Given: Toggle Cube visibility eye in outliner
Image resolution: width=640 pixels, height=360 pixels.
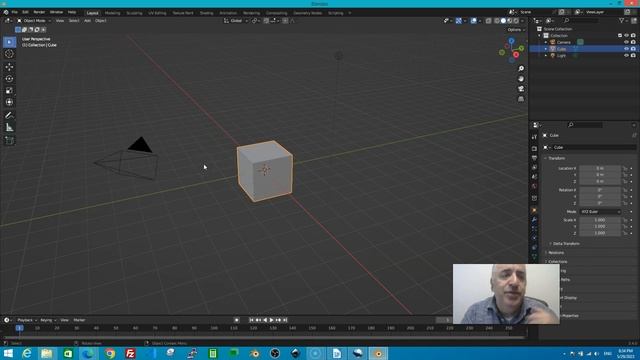Looking at the screenshot, I should click(x=626, y=49).
